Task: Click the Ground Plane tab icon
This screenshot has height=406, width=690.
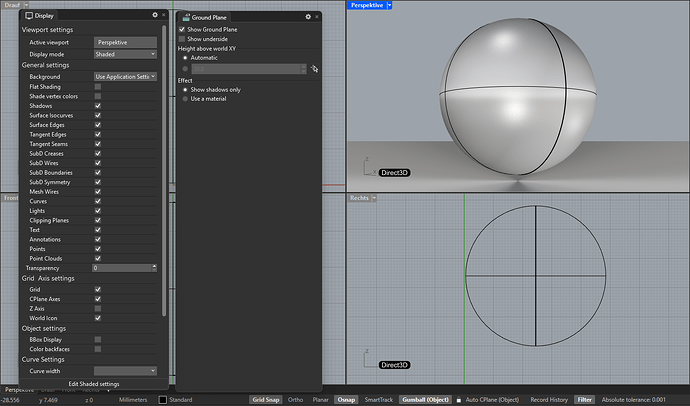Action: [x=186, y=16]
